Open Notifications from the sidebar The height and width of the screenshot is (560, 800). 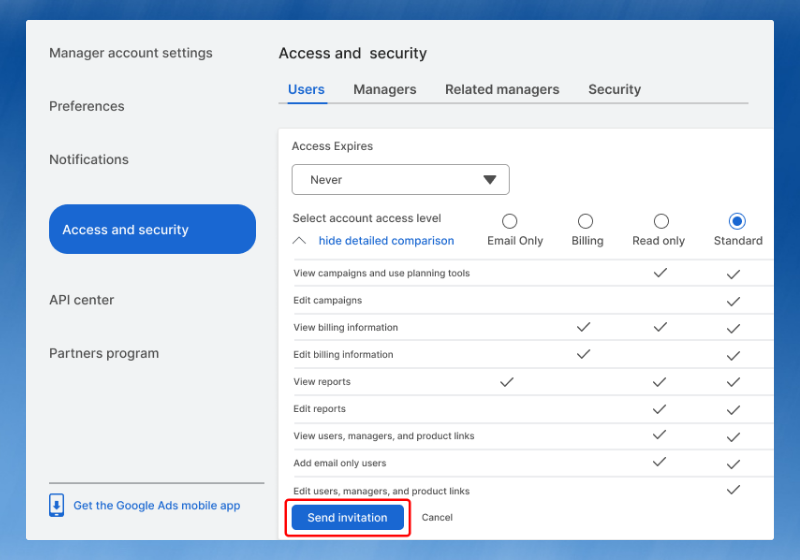click(x=89, y=159)
